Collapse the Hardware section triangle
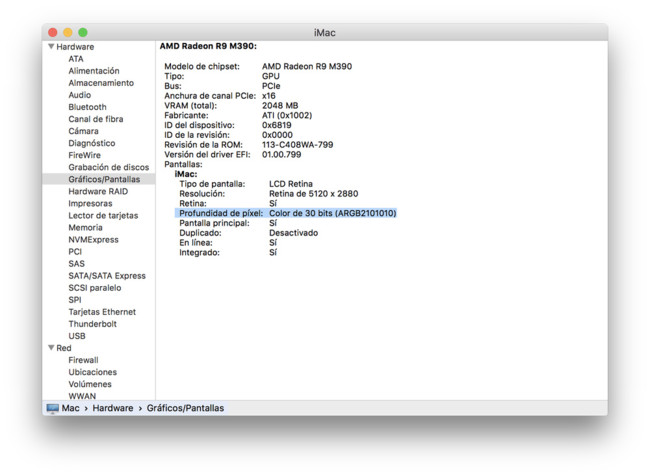Screen dimensions: 650x476 (x=51, y=46)
